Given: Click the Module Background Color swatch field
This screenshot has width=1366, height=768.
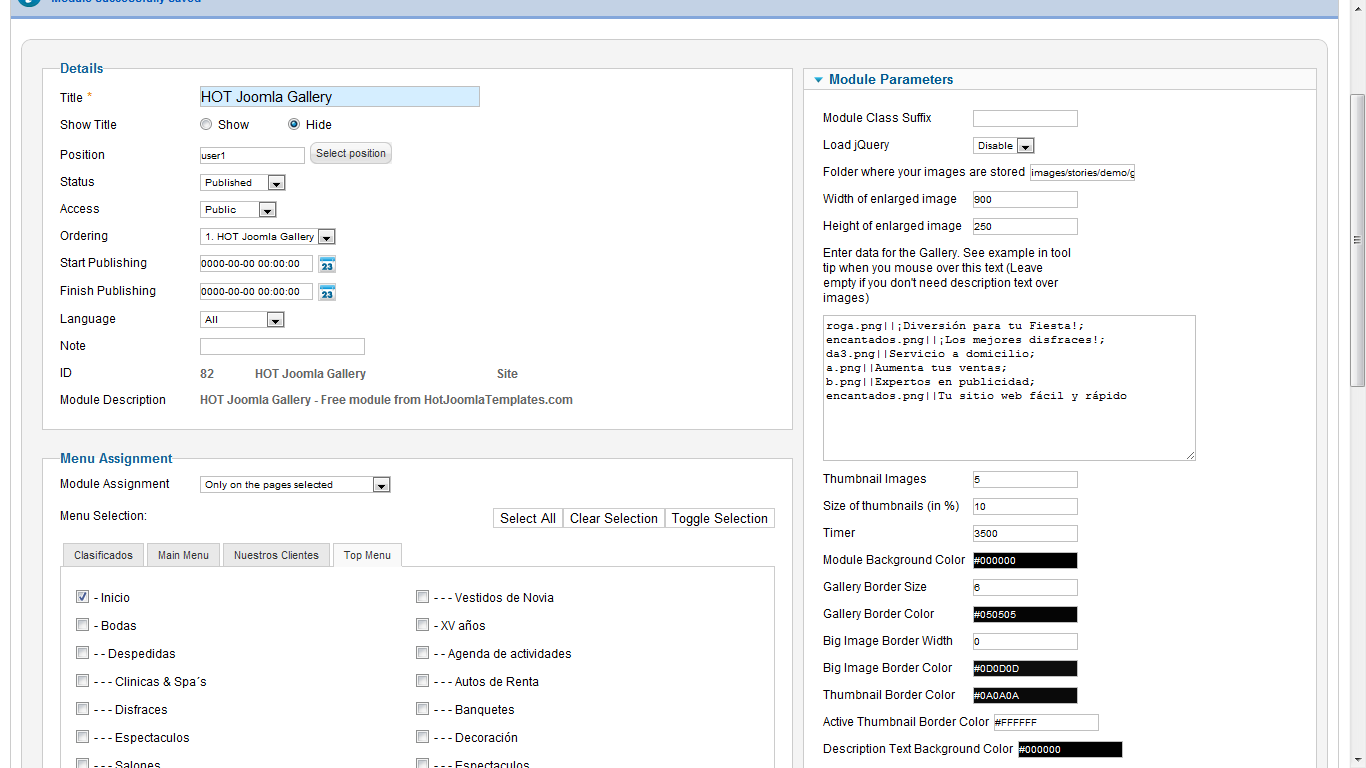Looking at the screenshot, I should 1025,561.
